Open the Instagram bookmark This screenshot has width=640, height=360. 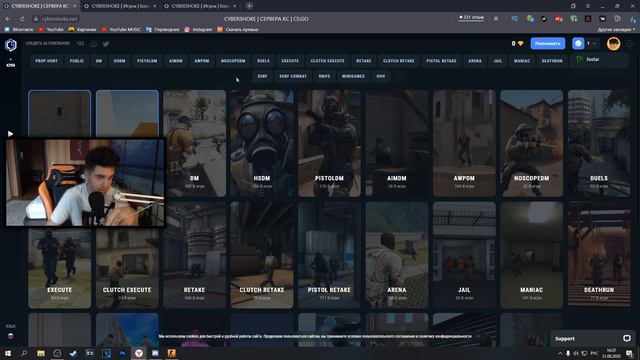198,29
